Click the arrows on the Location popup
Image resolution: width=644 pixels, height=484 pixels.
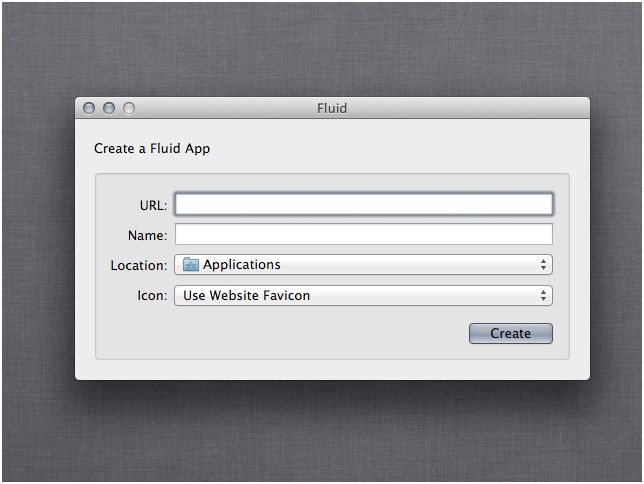(543, 265)
